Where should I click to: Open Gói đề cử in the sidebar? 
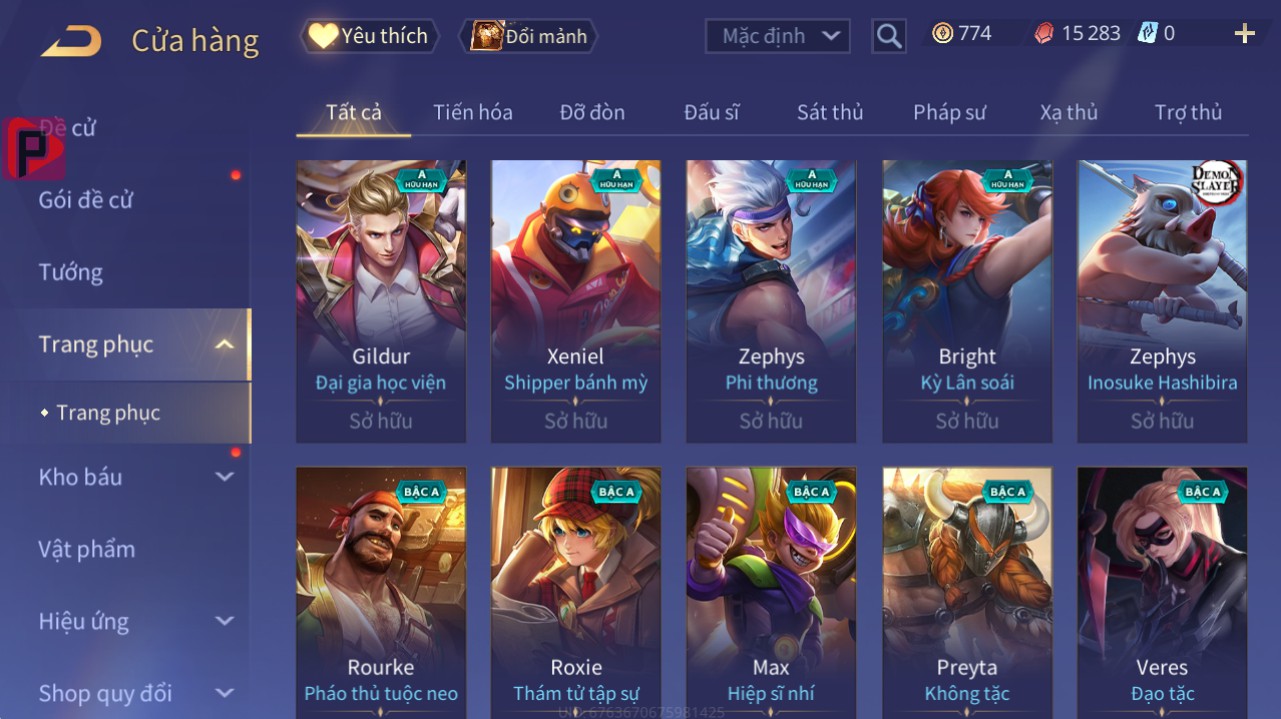pos(86,200)
